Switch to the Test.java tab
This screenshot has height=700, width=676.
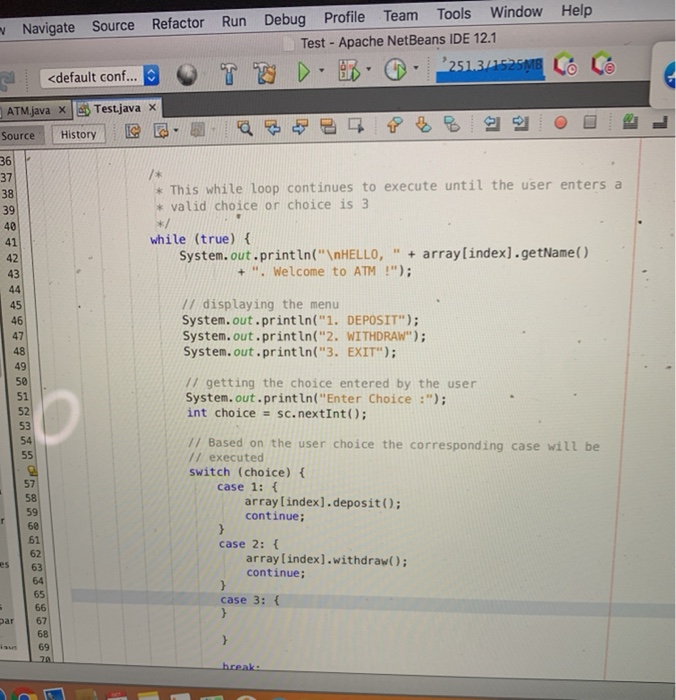(117, 108)
